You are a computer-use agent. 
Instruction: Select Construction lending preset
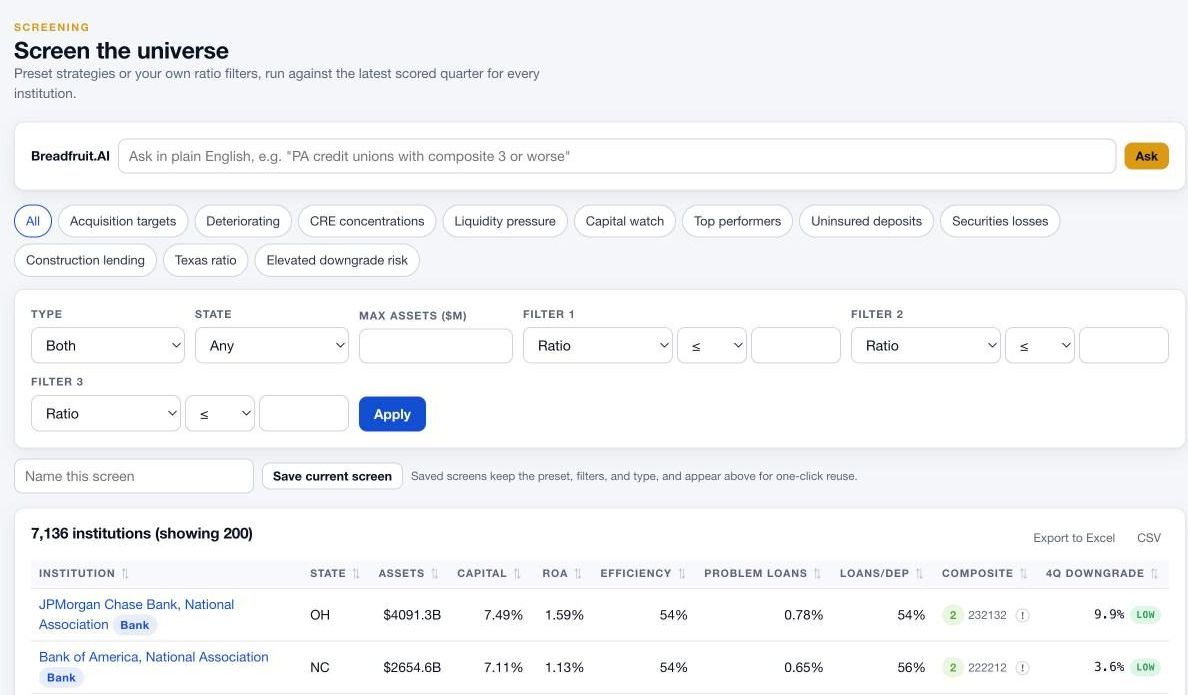coord(85,260)
